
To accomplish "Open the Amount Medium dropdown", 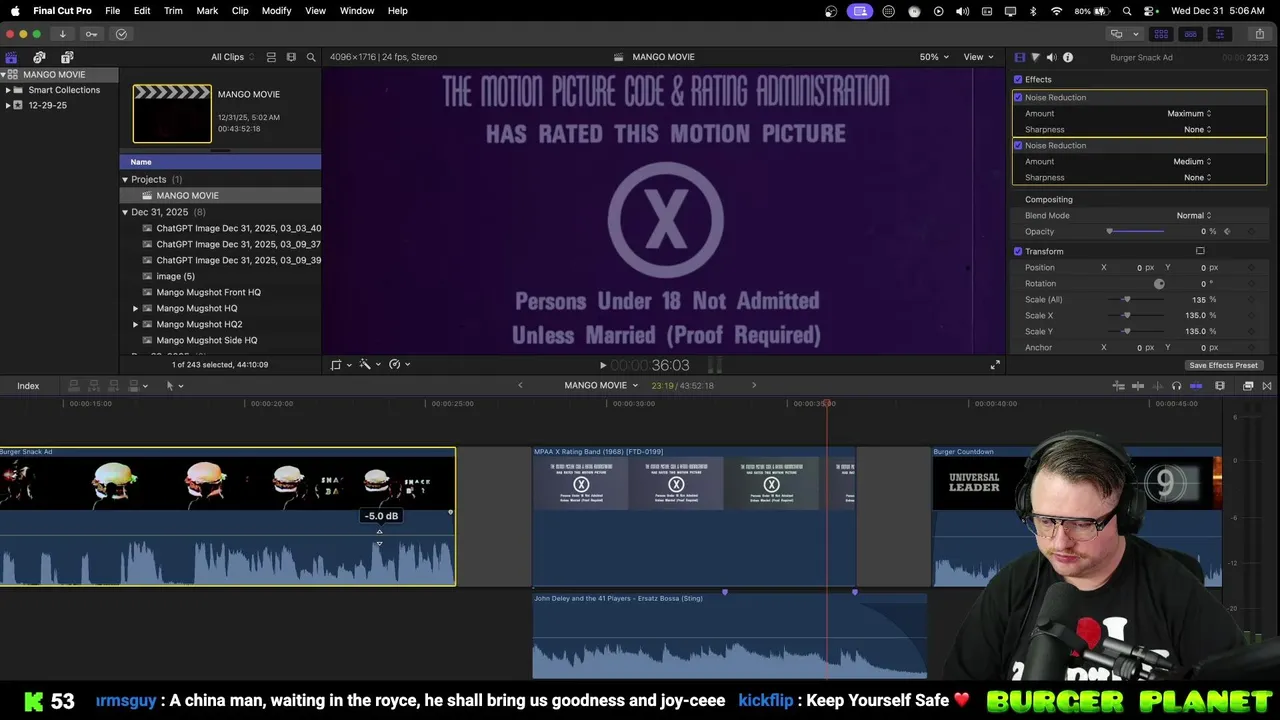I will [x=1192, y=161].
